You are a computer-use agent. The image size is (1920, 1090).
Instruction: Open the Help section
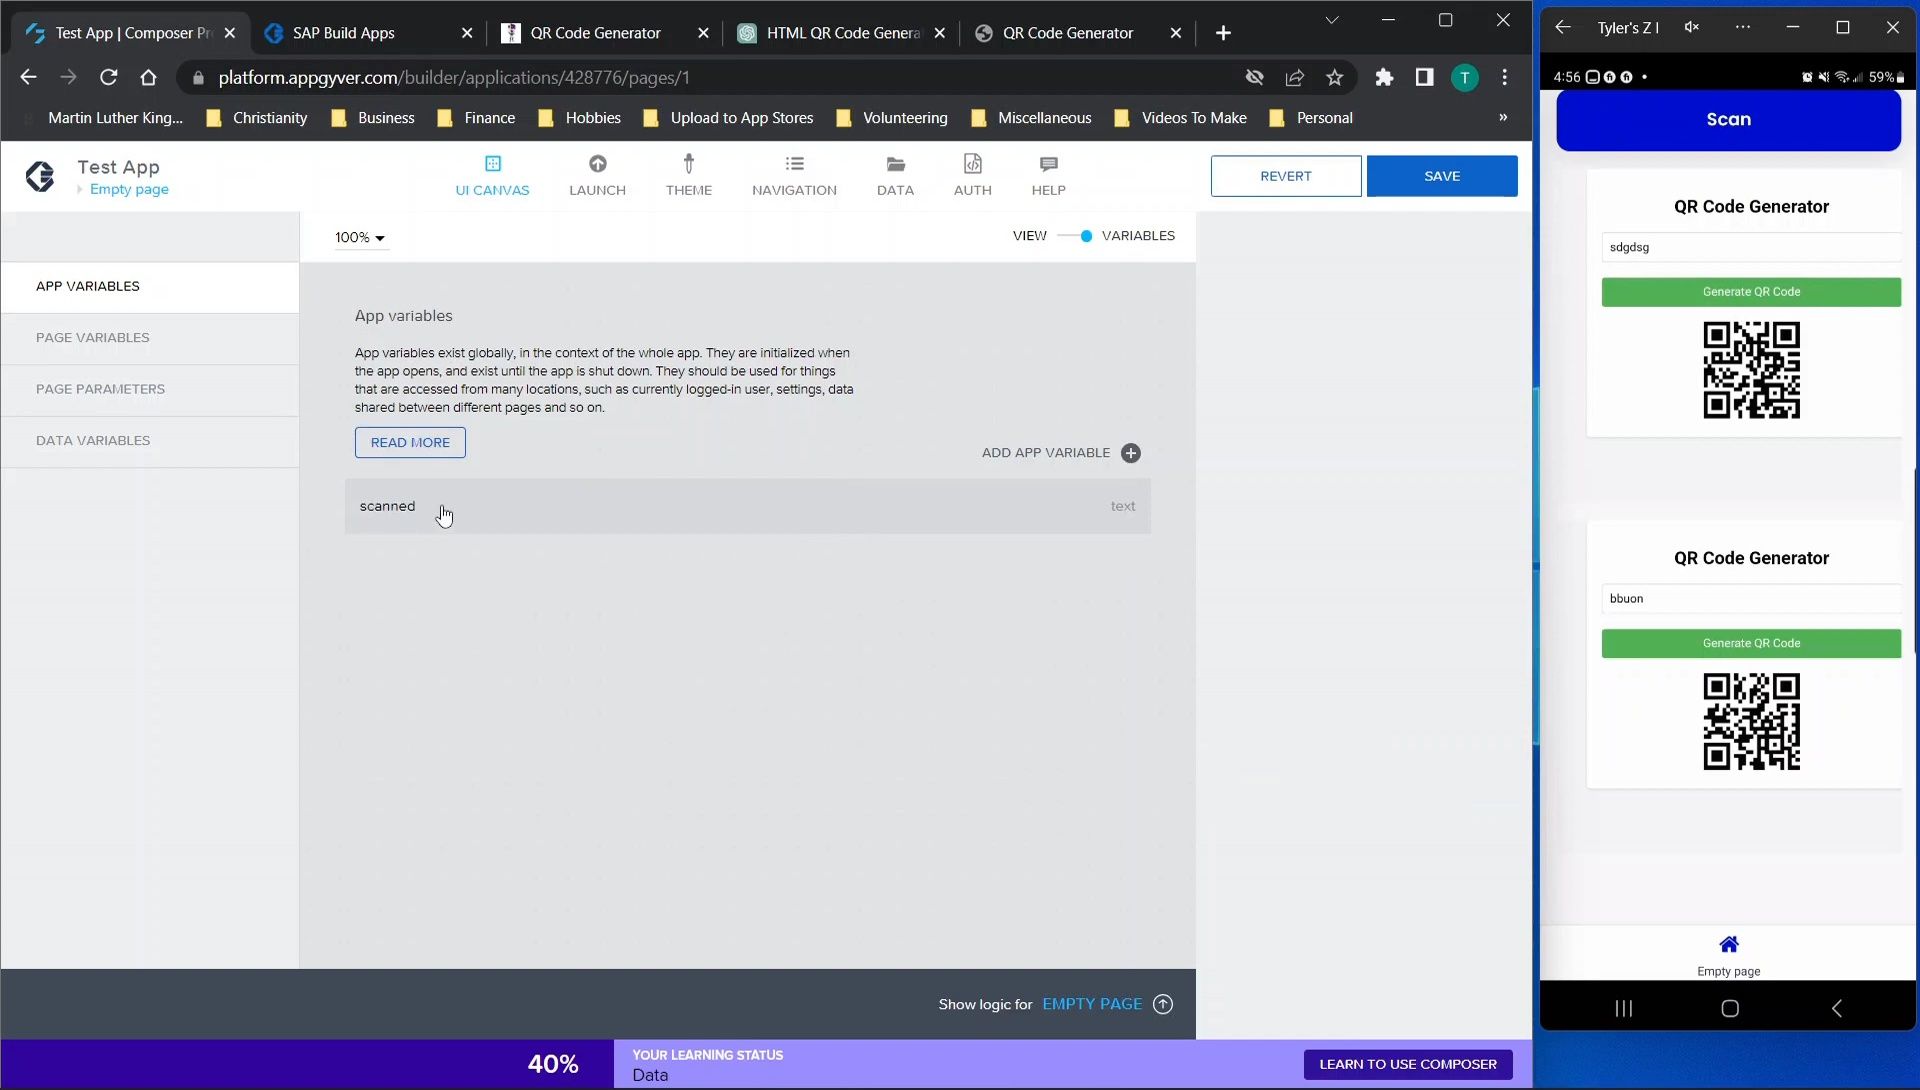click(1048, 176)
